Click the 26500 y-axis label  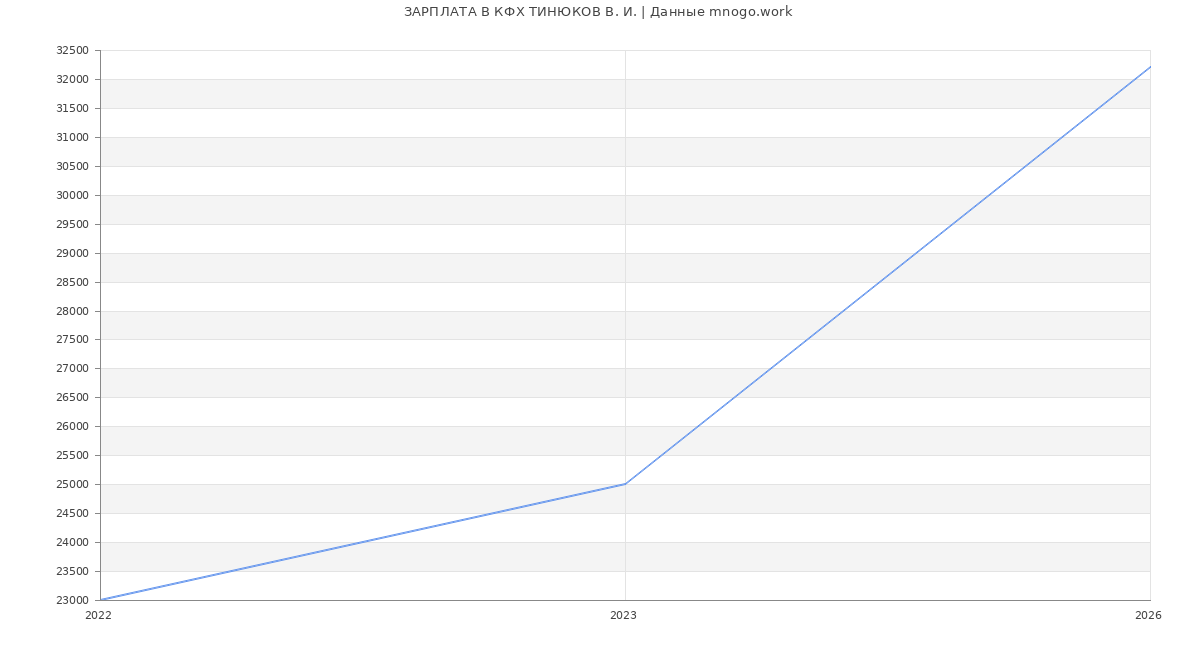71,398
